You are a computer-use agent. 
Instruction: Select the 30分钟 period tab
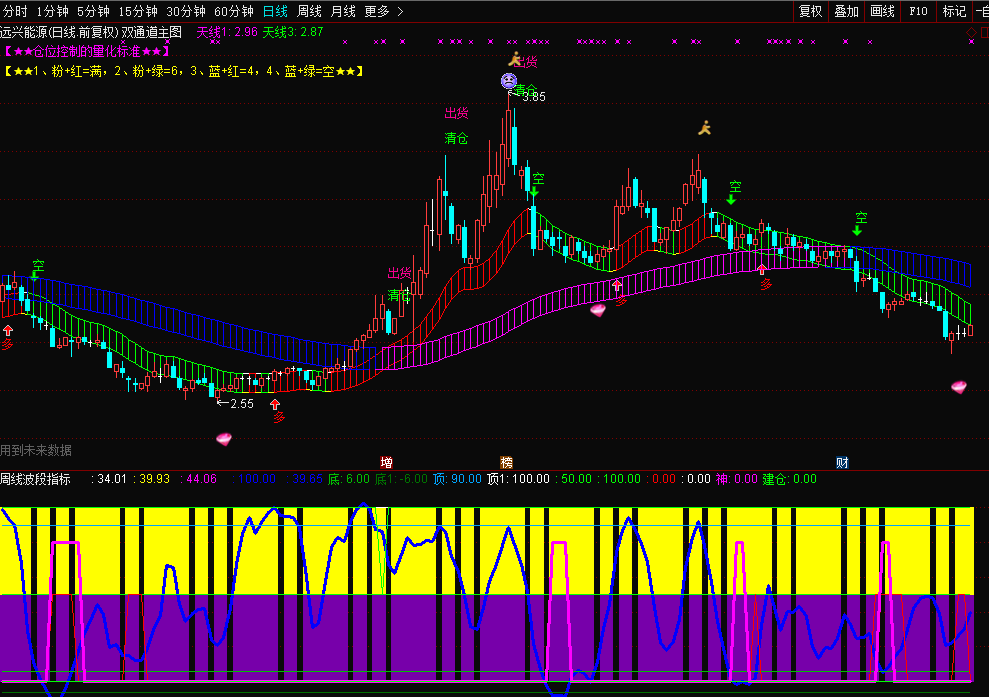[x=186, y=11]
